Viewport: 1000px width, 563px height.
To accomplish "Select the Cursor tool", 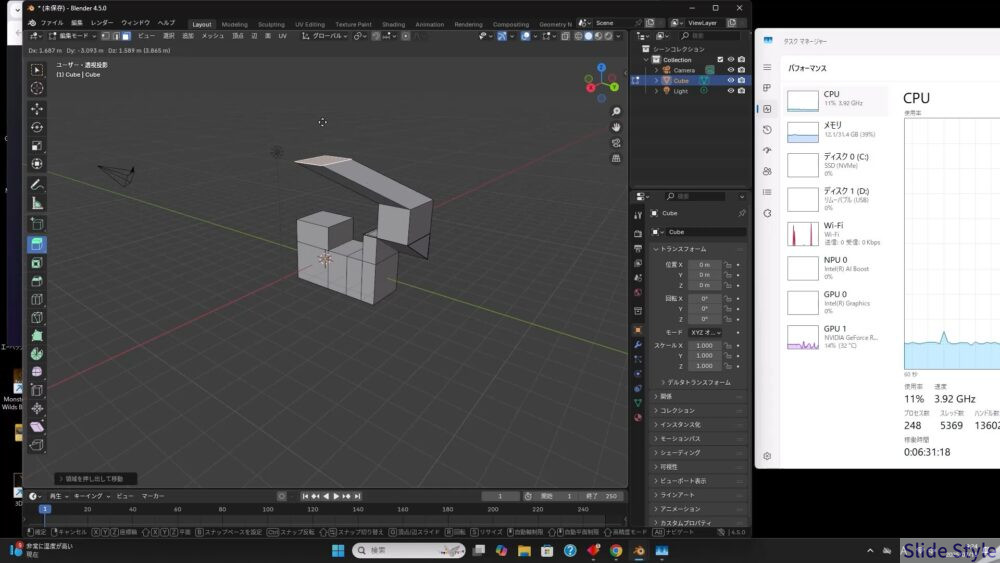I will click(37, 88).
